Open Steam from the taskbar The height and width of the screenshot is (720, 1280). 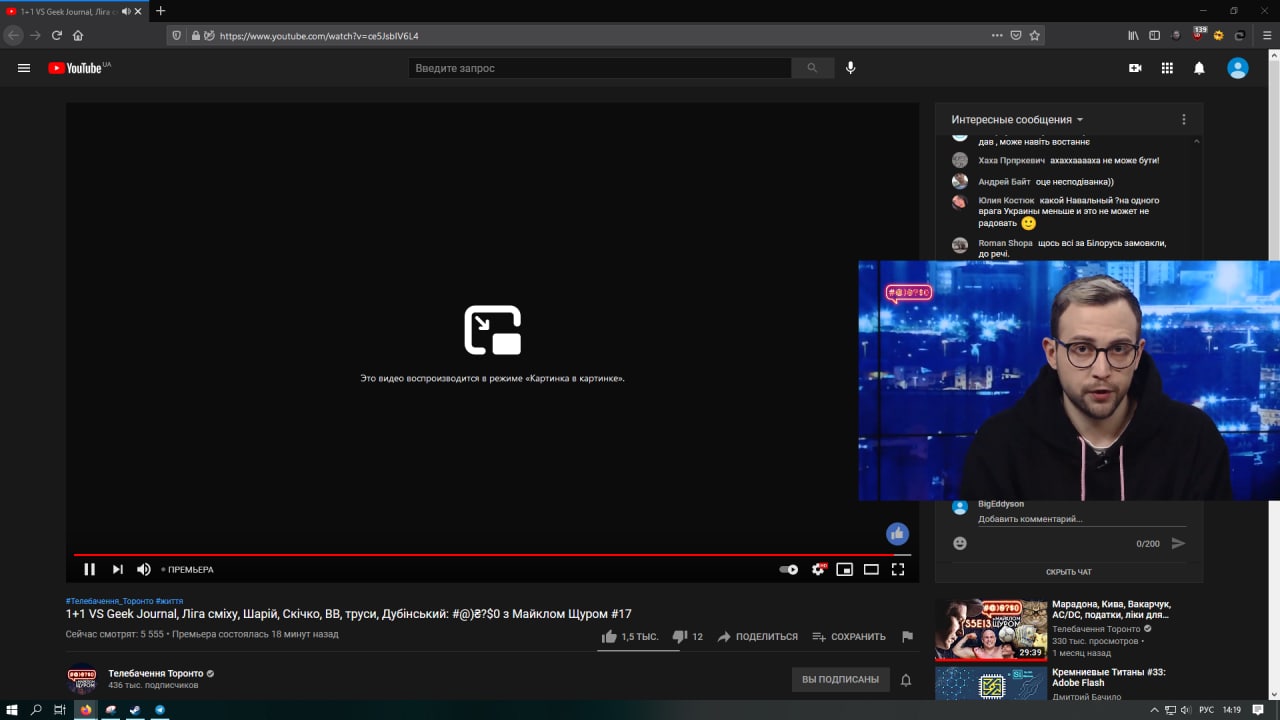(135, 710)
